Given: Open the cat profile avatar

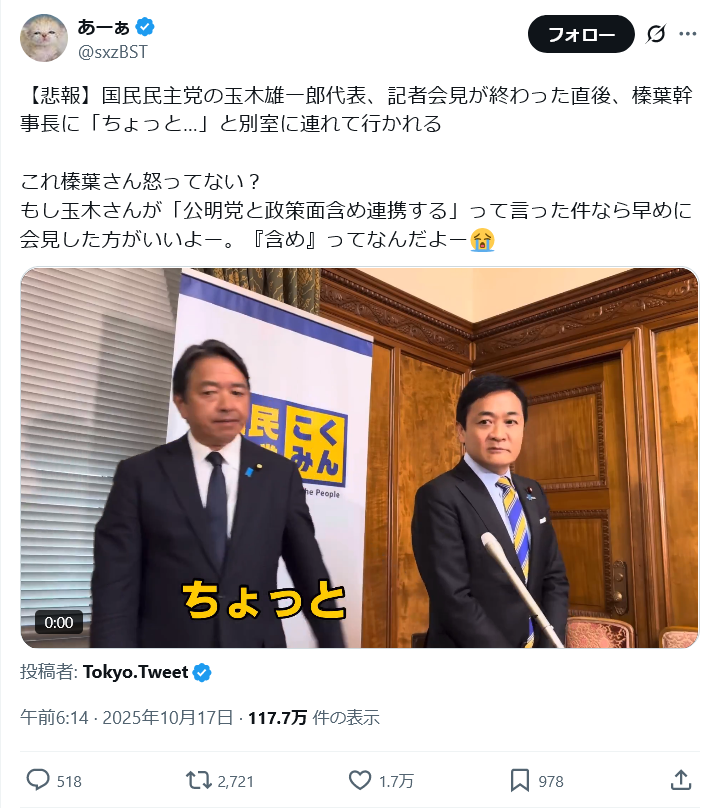Looking at the screenshot, I should [x=44, y=38].
